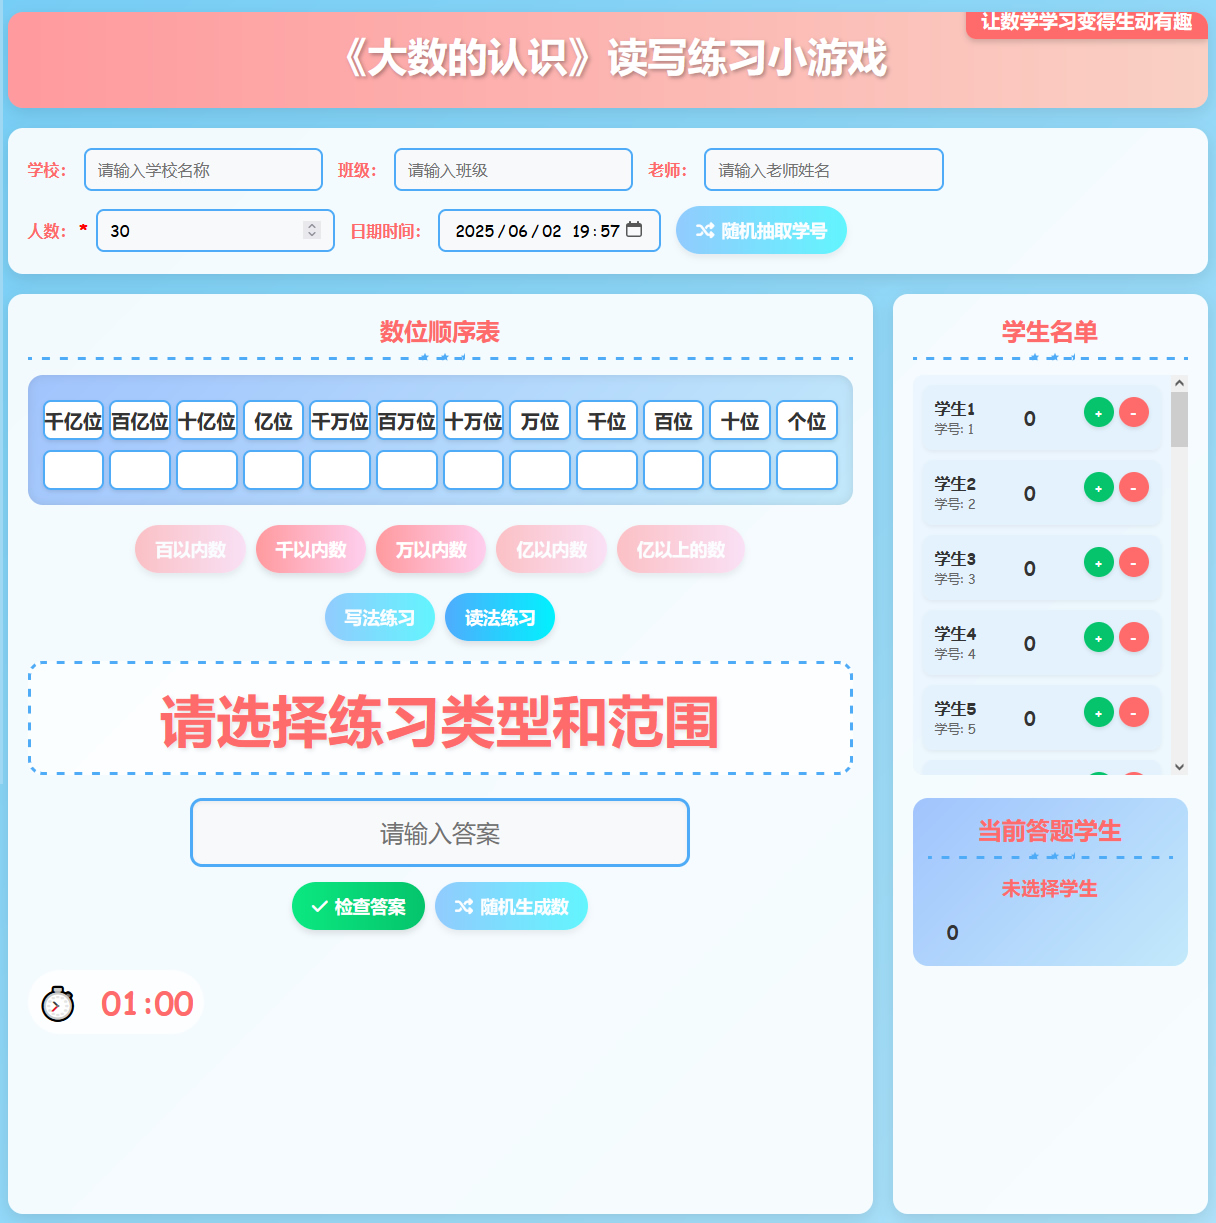1216x1223 pixels.
Task: Click the empty box under 亿位
Action: pos(273,470)
